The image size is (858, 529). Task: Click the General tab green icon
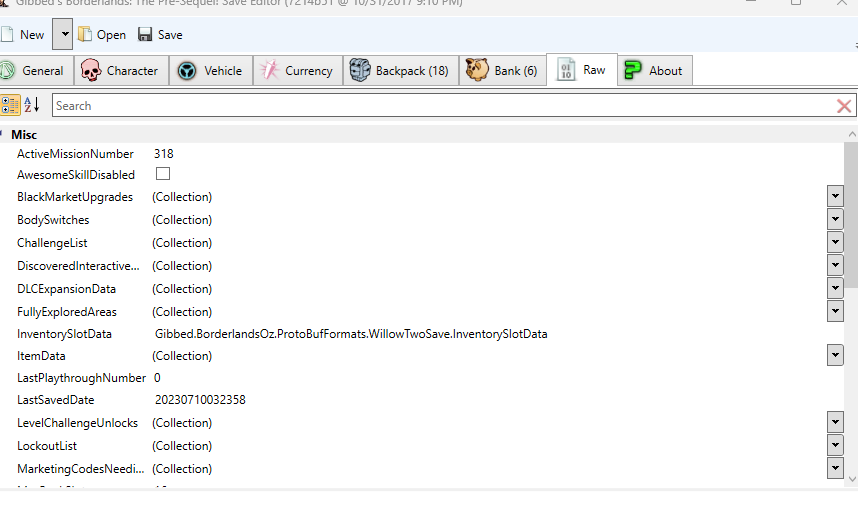pyautogui.click(x=8, y=71)
